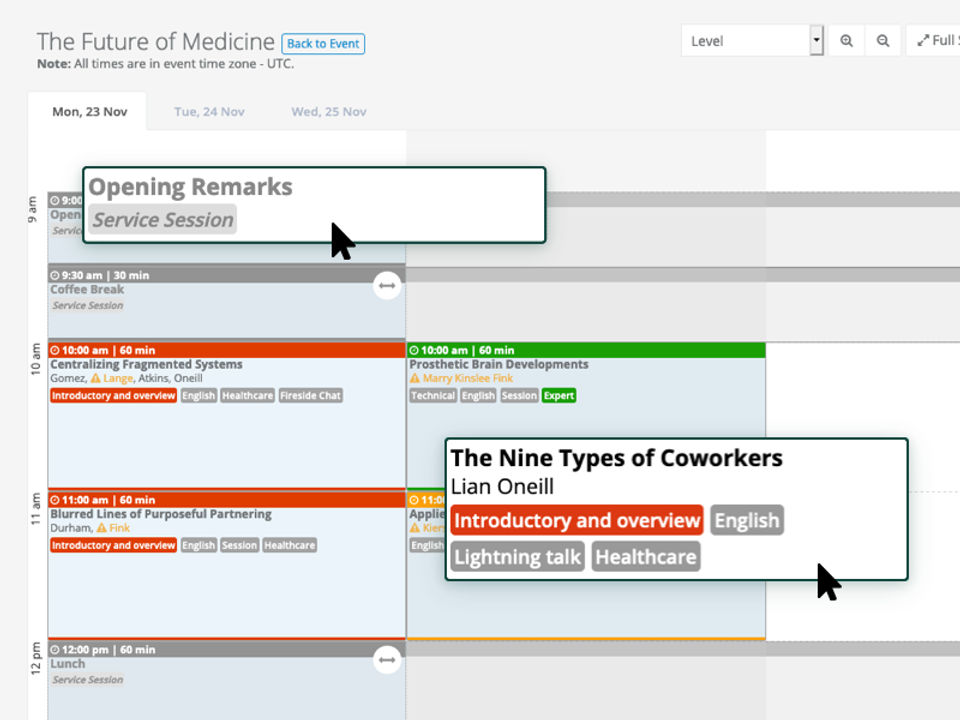
Task: Zoom out of the schedule grid
Action: 883,41
